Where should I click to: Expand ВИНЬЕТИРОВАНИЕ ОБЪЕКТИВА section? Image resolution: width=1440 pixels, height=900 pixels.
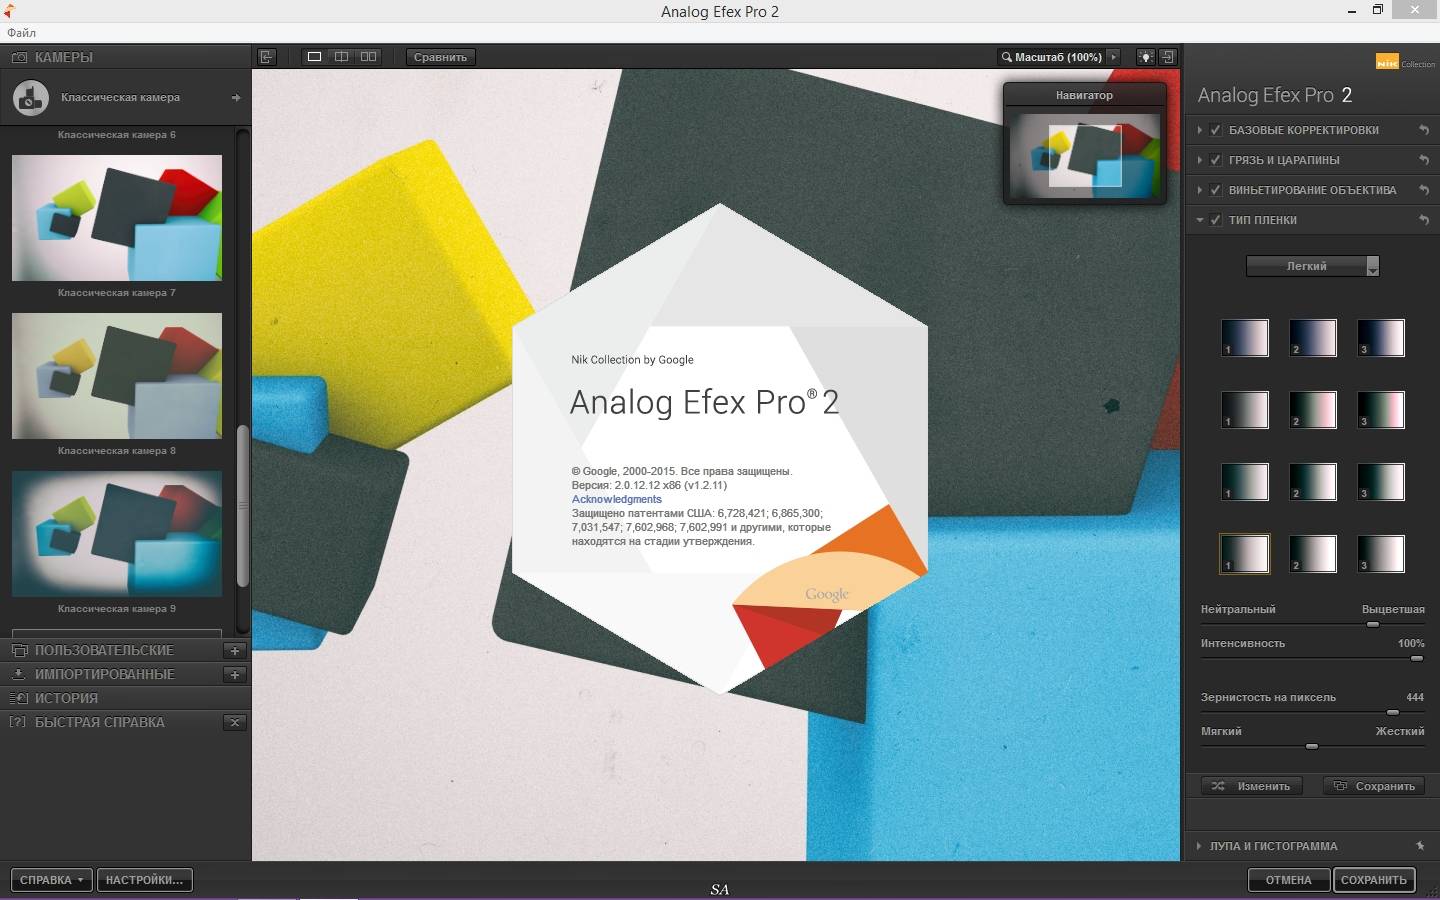1200,190
